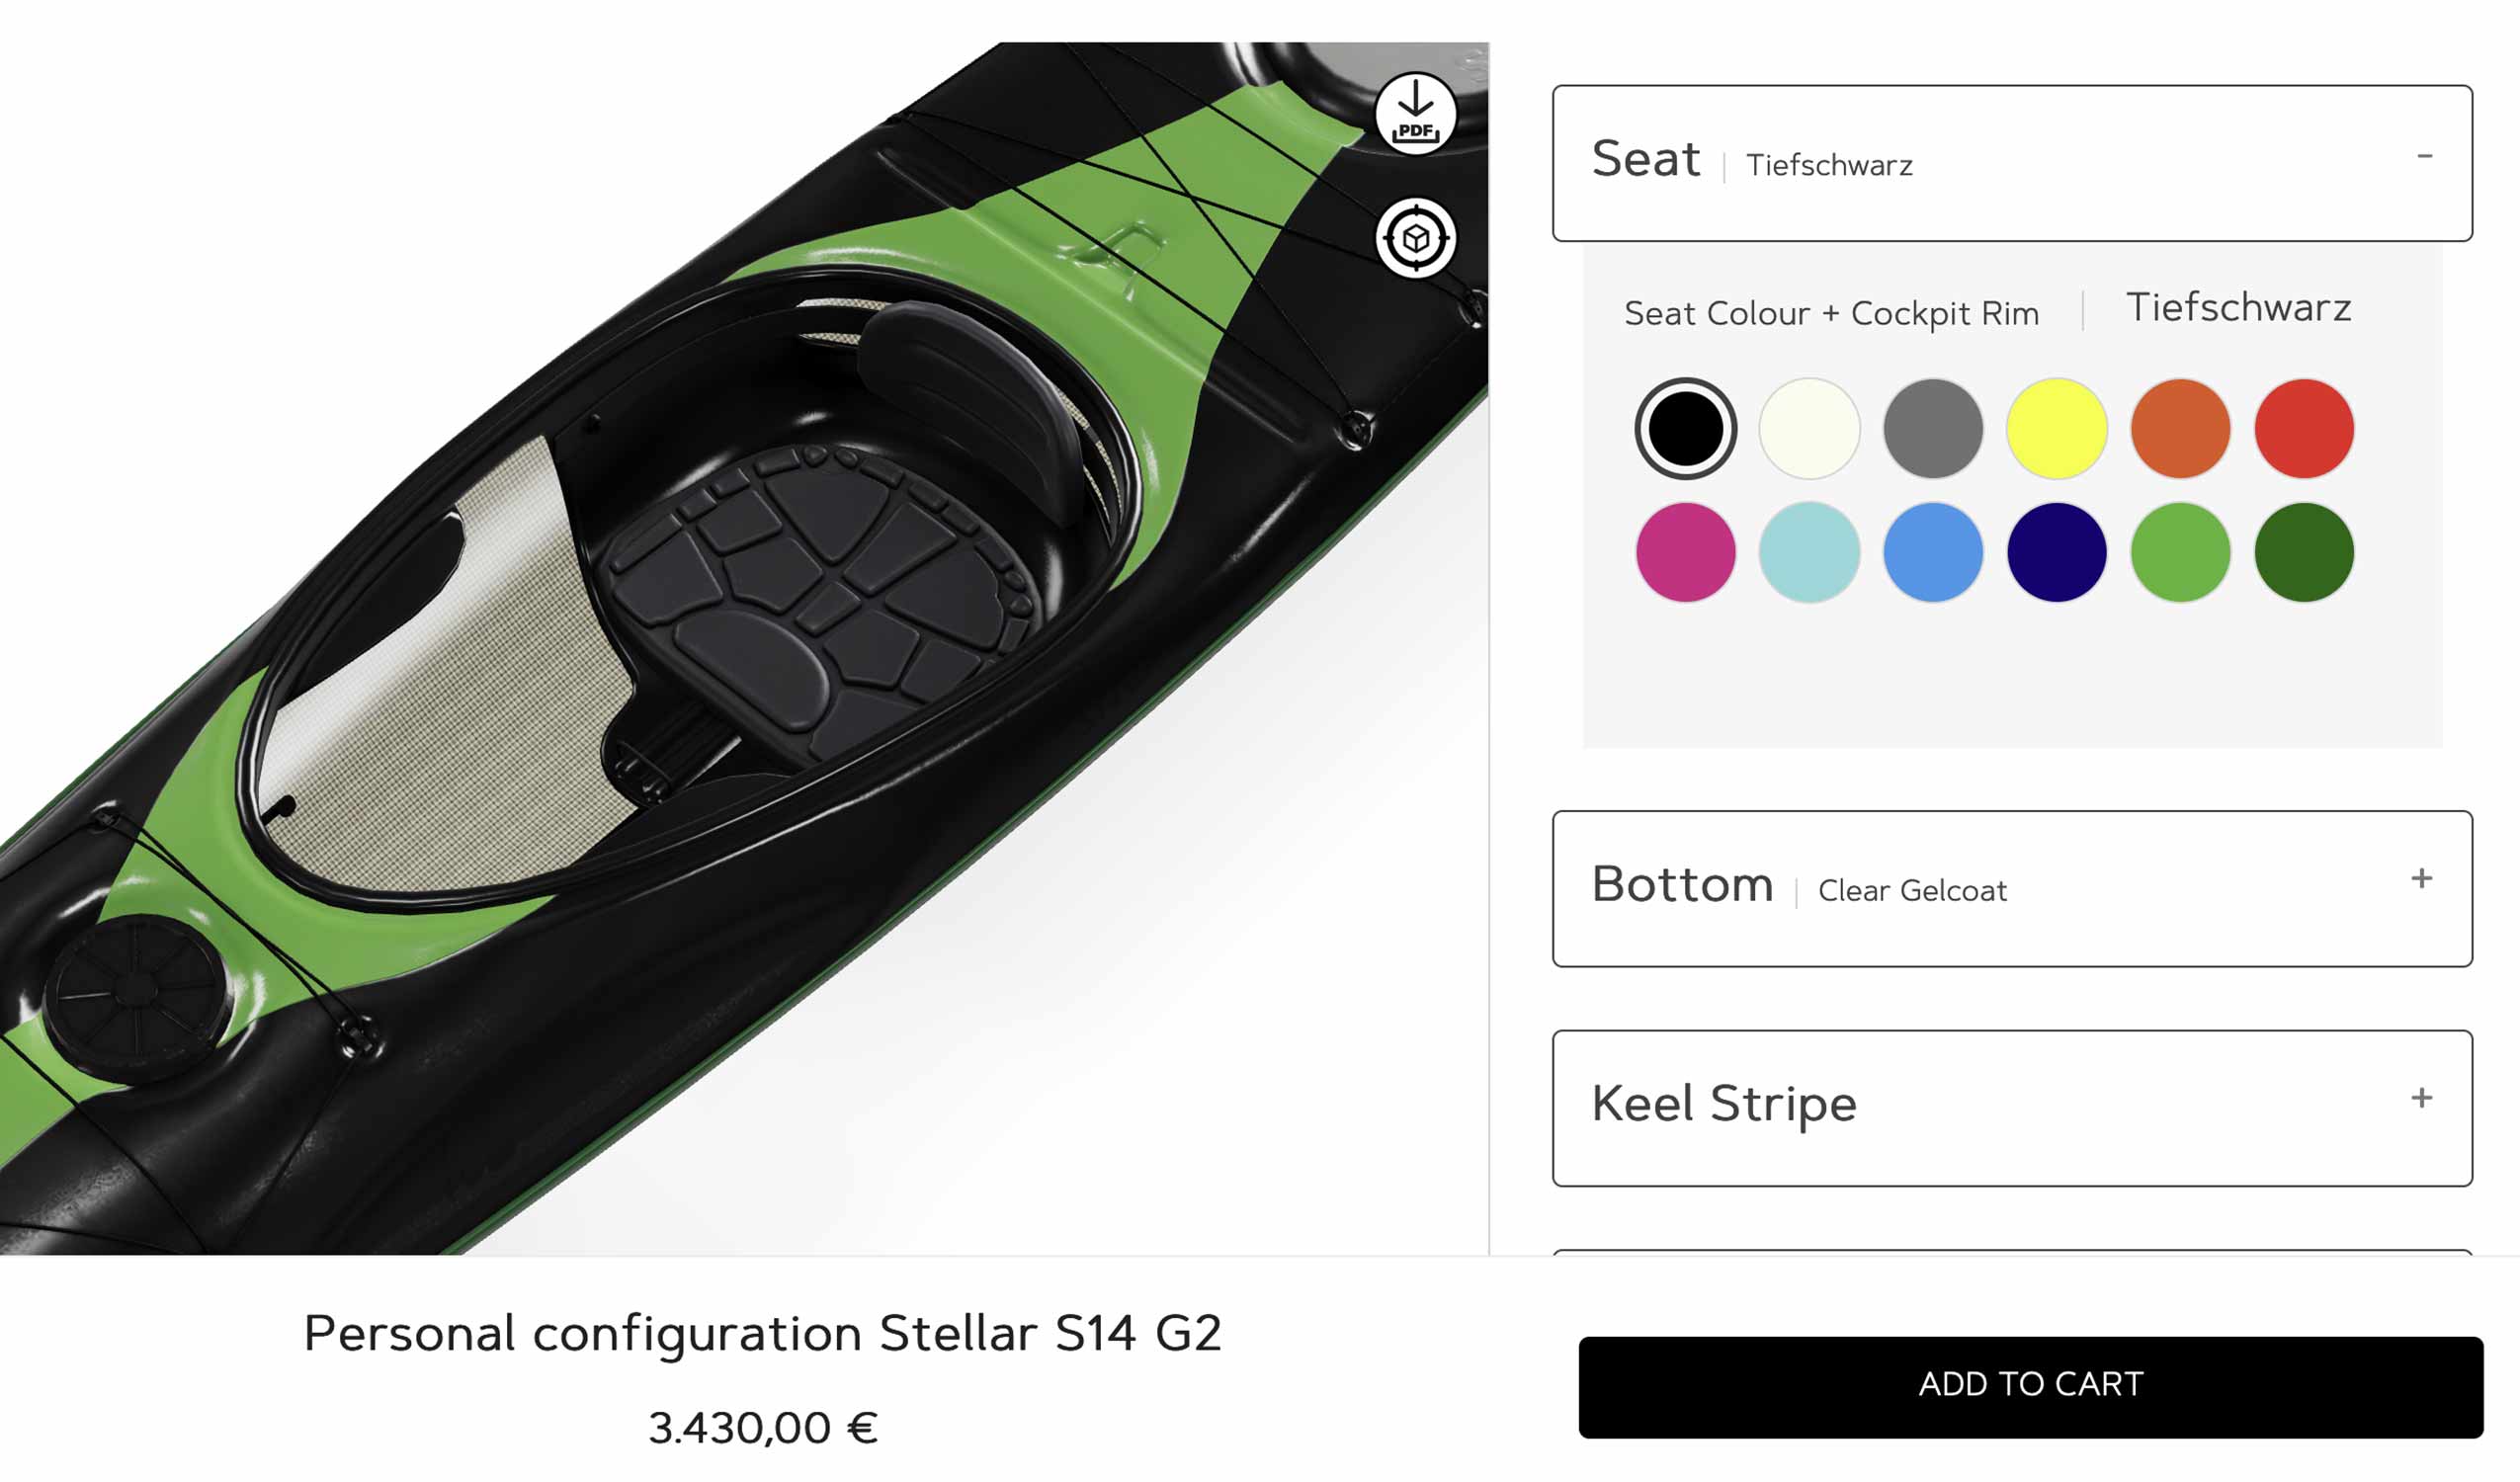Choose the orange seat colour swatch
The image size is (2520, 1482).
(2180, 428)
